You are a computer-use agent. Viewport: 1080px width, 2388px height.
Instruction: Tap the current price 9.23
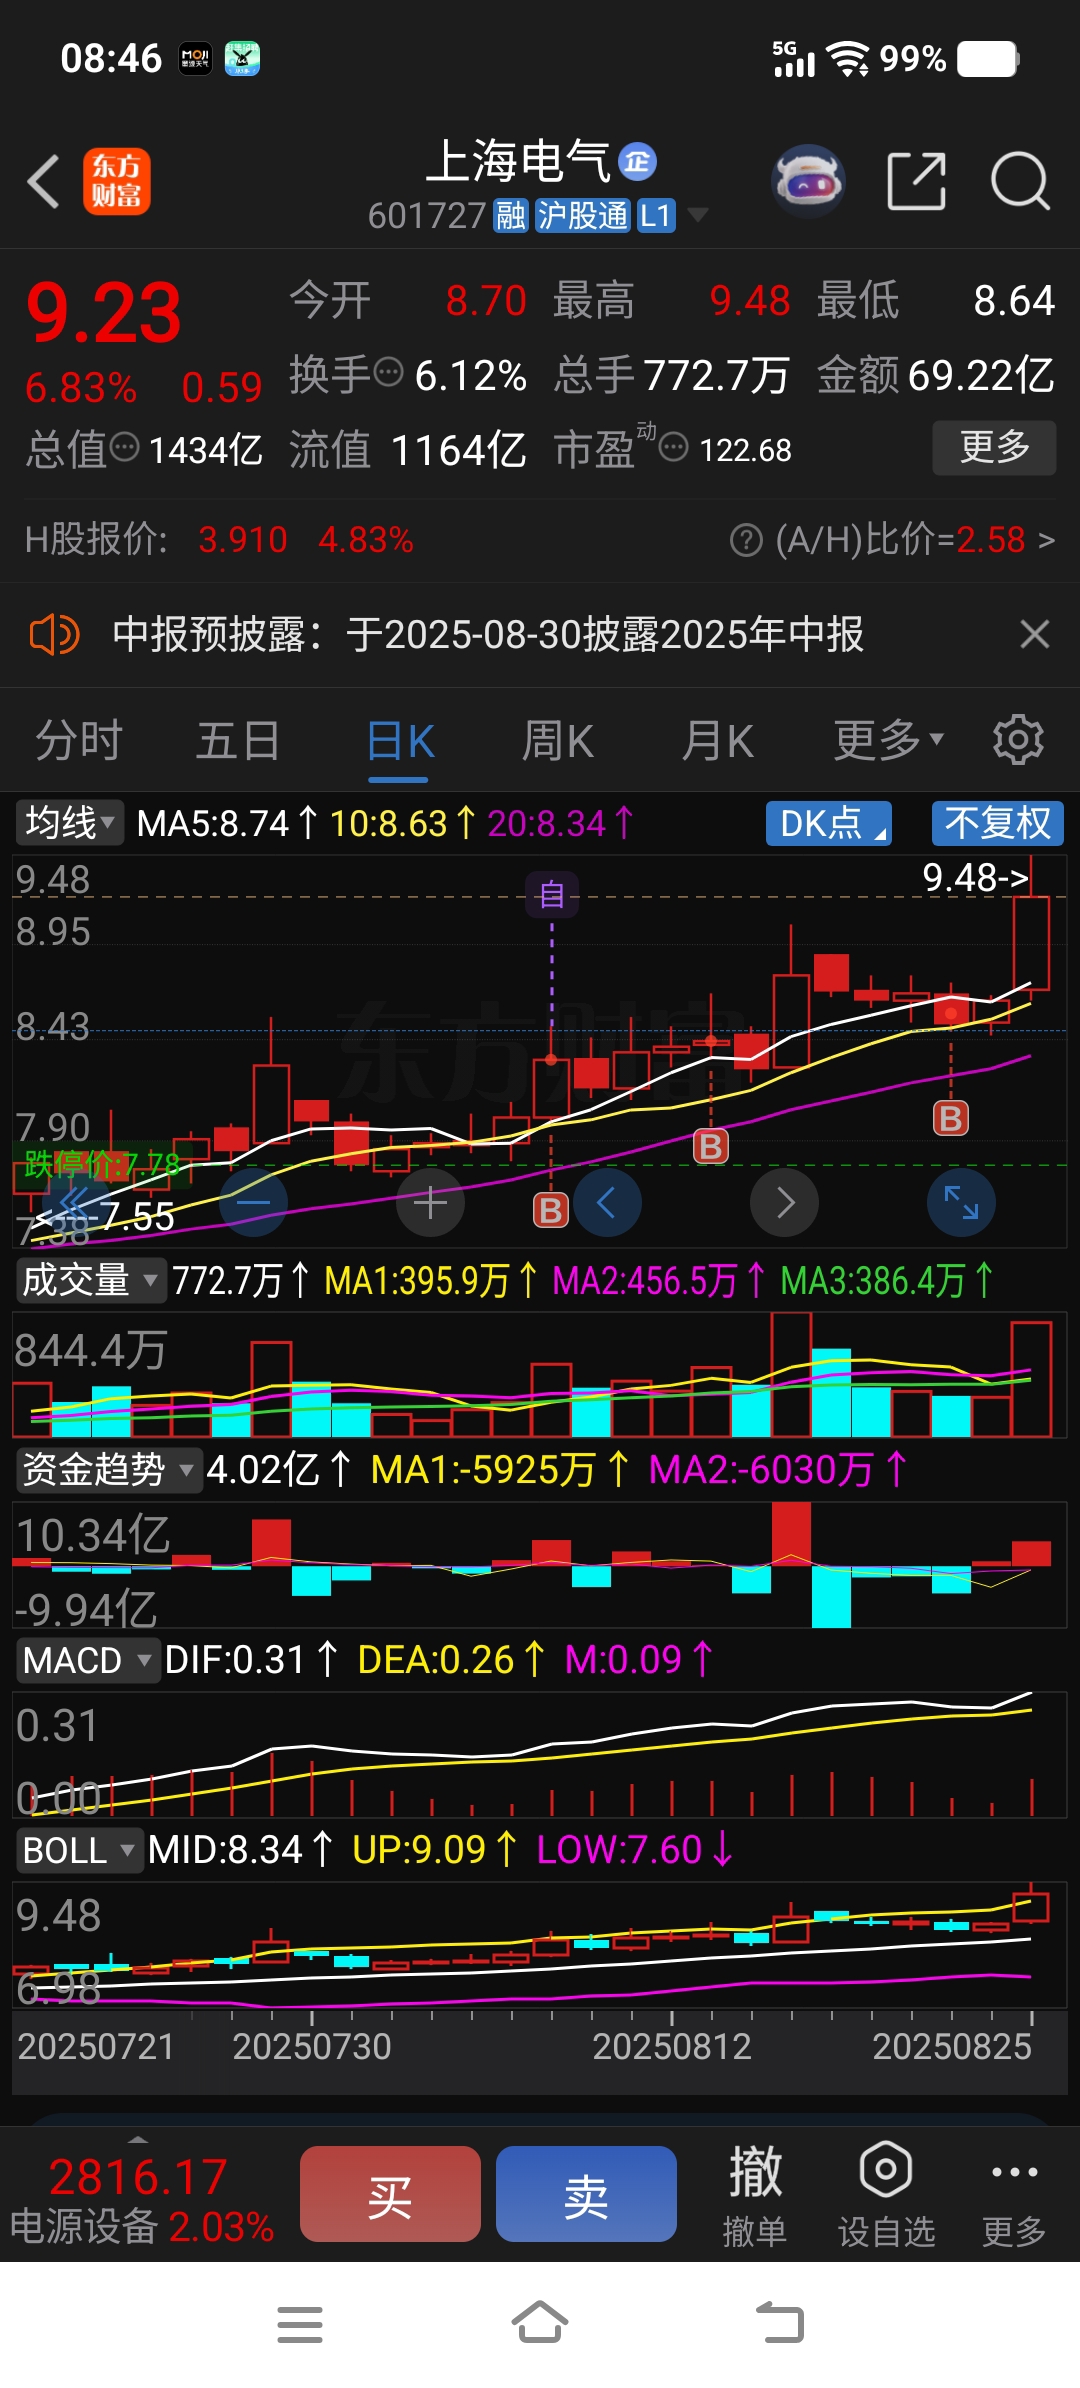104,314
